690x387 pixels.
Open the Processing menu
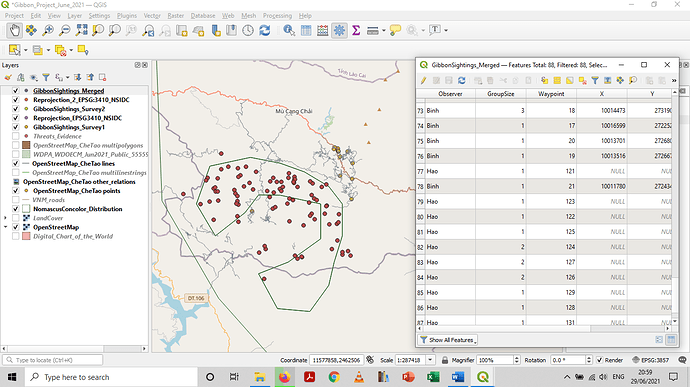click(x=277, y=15)
